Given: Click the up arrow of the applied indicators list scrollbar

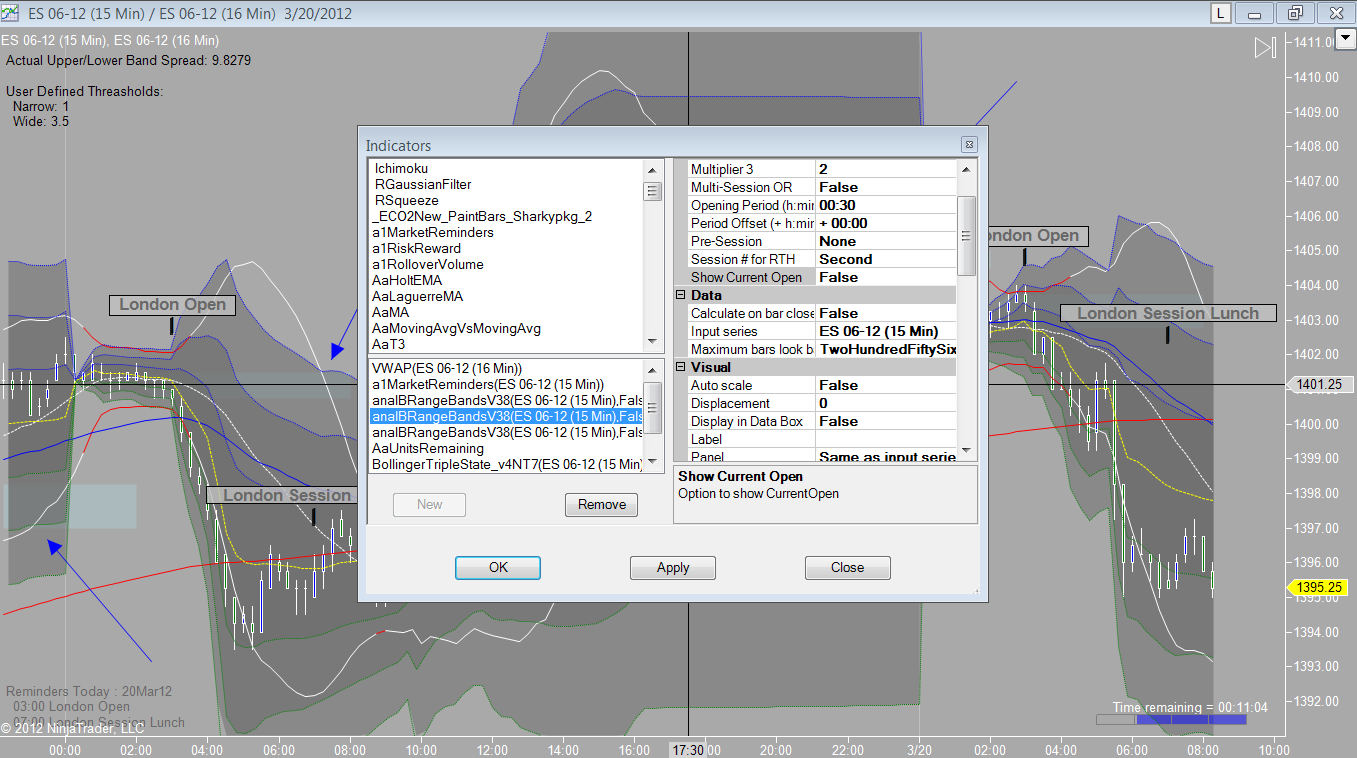Looking at the screenshot, I should point(652,368).
